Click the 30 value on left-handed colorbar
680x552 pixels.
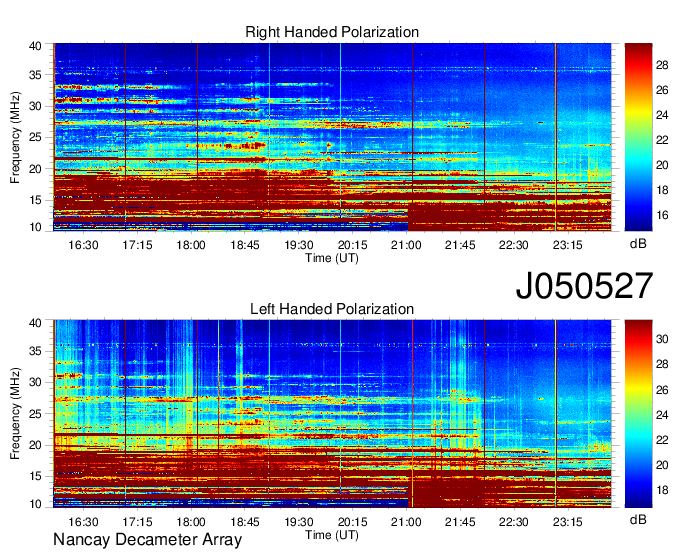(x=662, y=339)
